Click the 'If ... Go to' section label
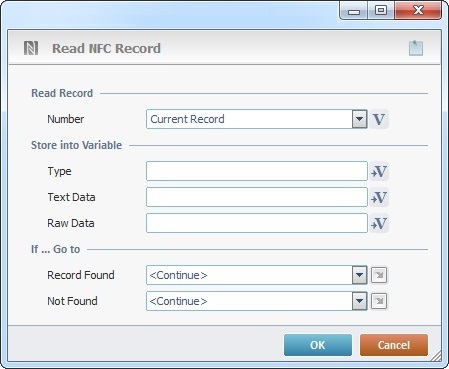Screen dimensions: 449x369 coord(55,249)
